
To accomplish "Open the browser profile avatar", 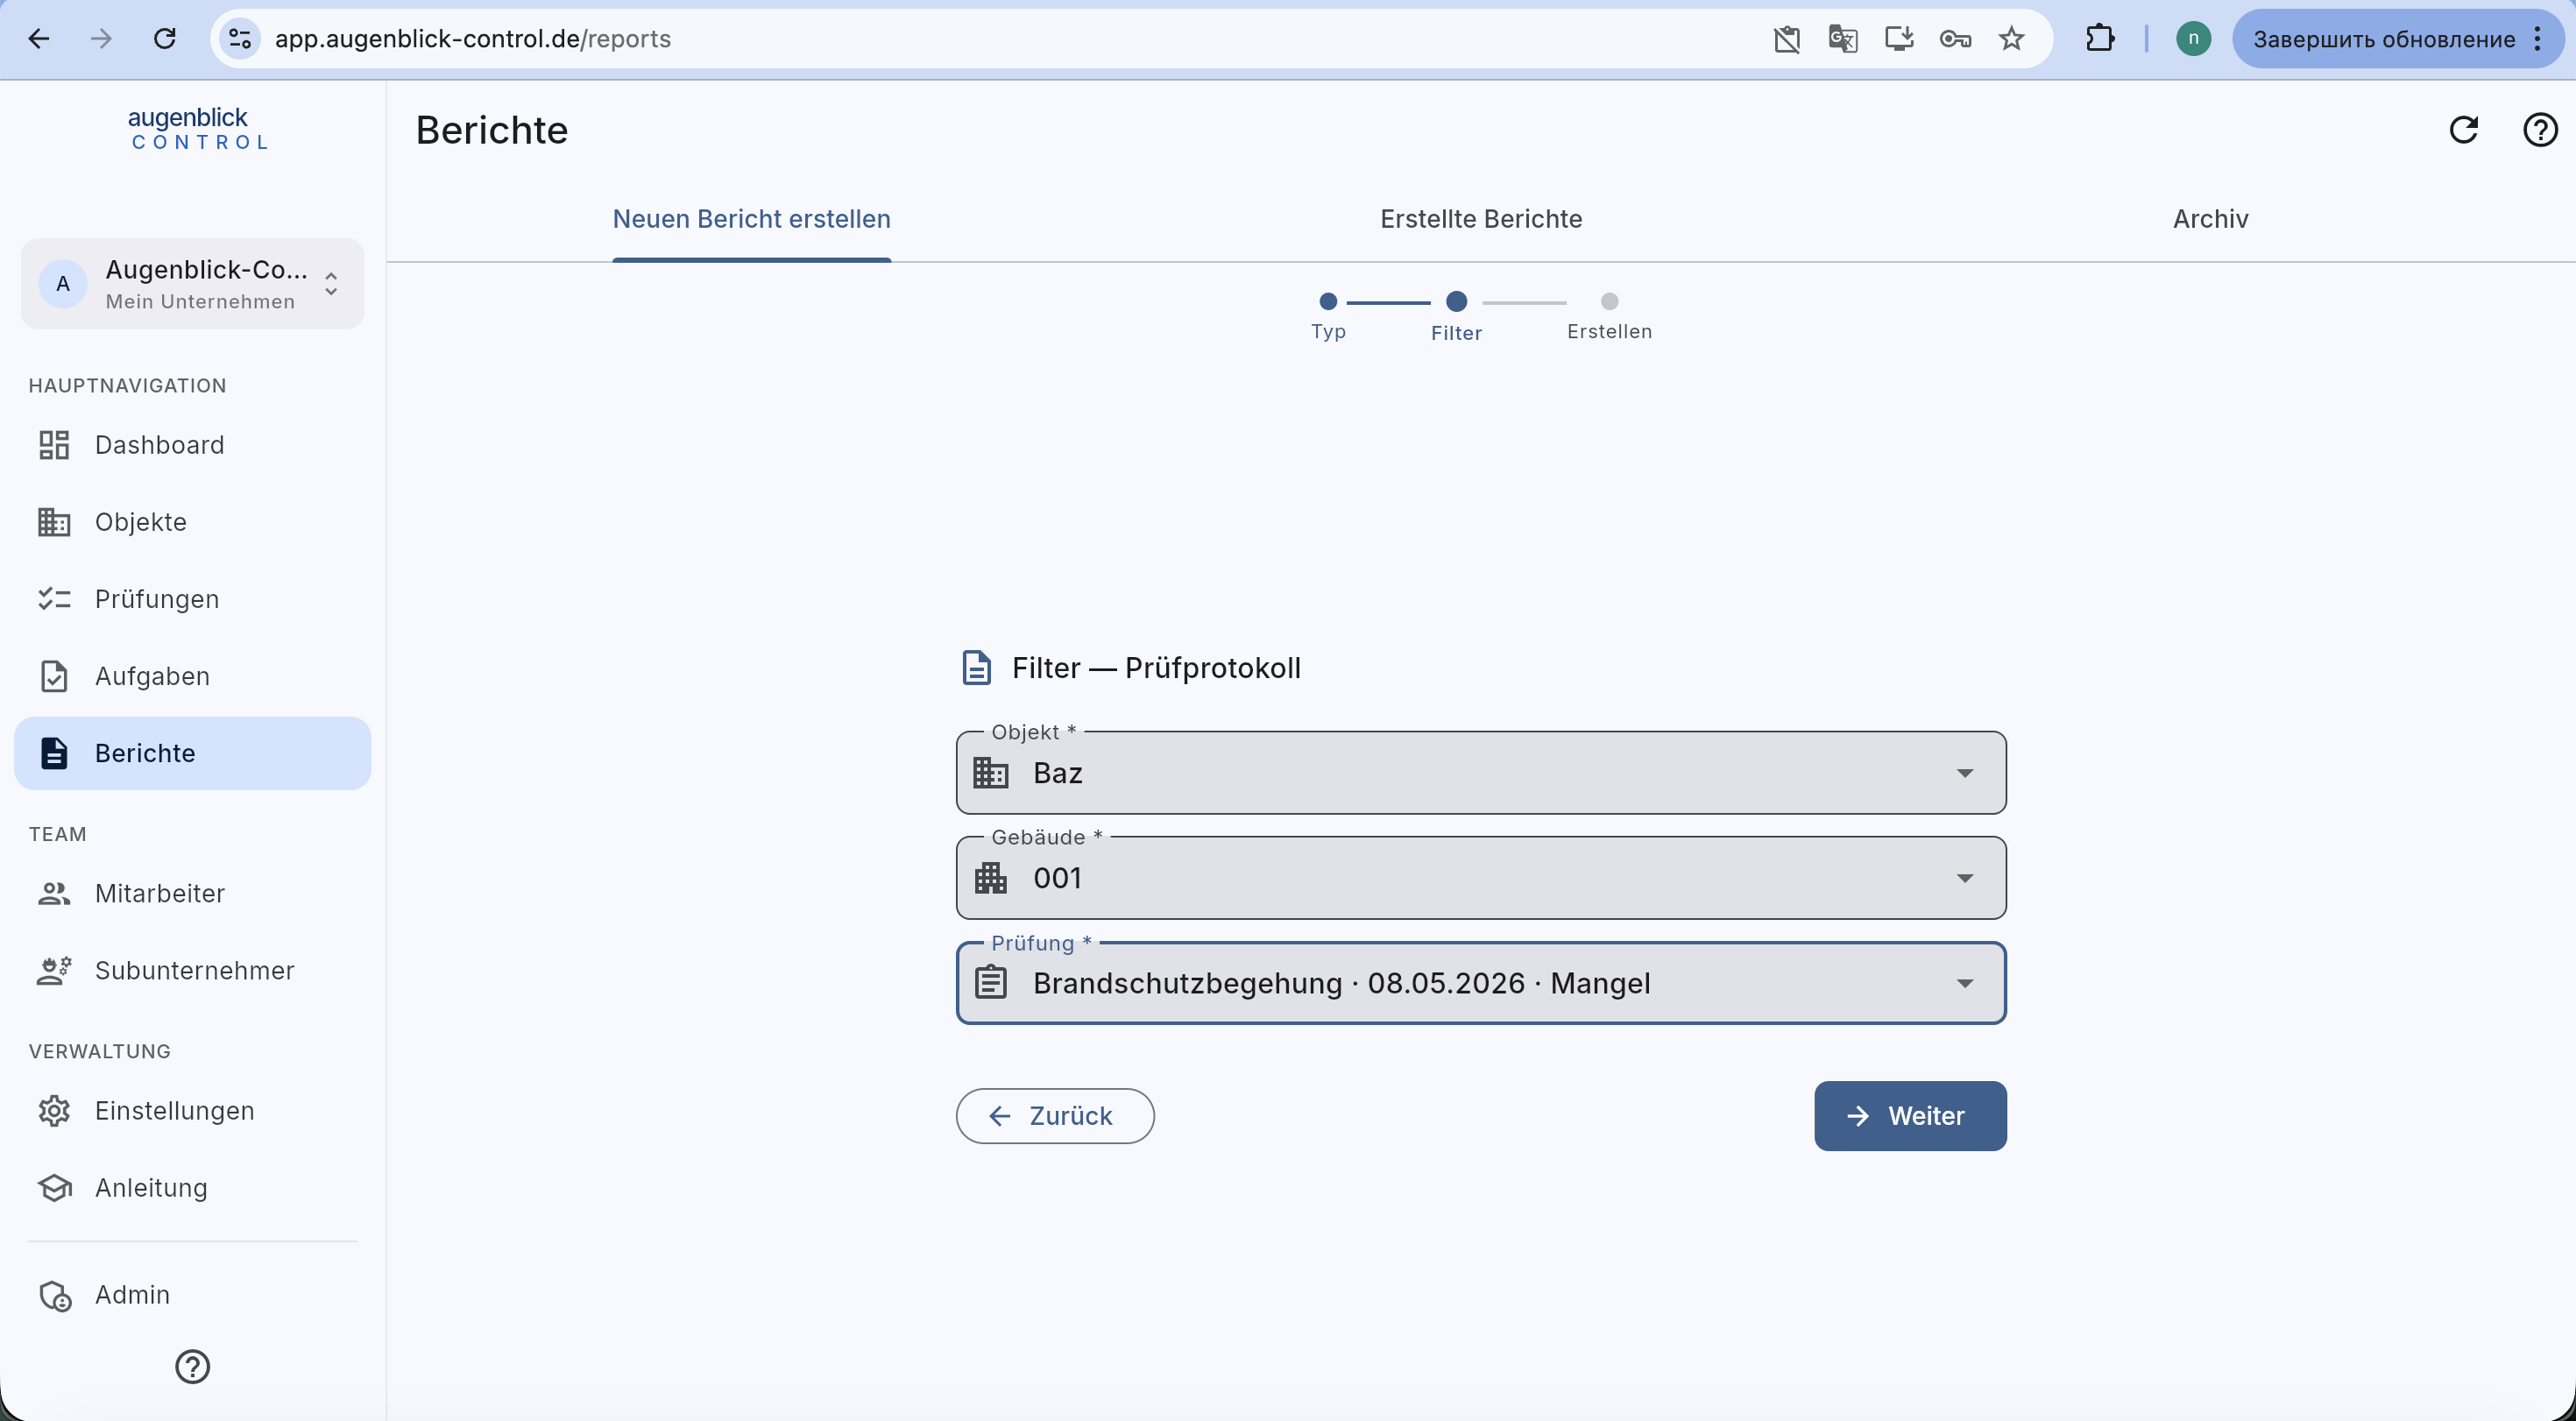I will [x=2194, y=39].
